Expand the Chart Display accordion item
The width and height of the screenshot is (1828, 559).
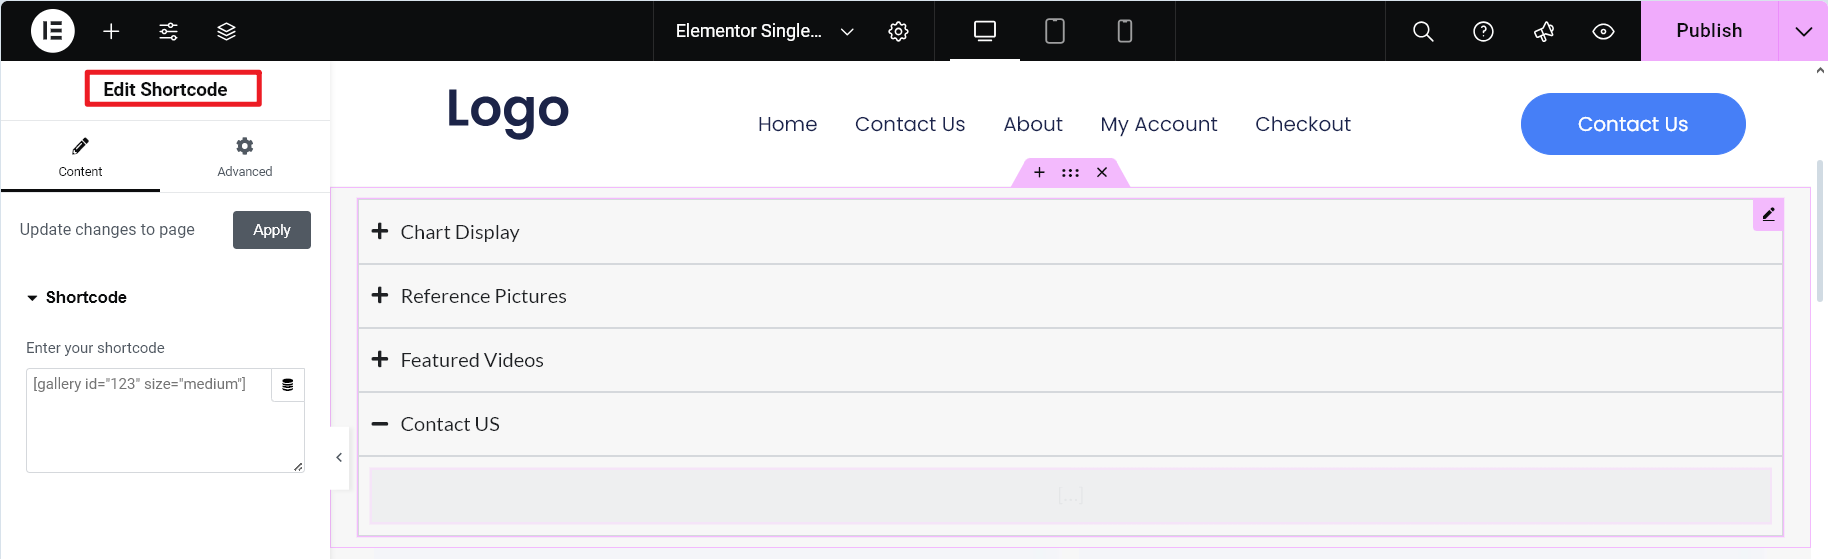coord(459,232)
